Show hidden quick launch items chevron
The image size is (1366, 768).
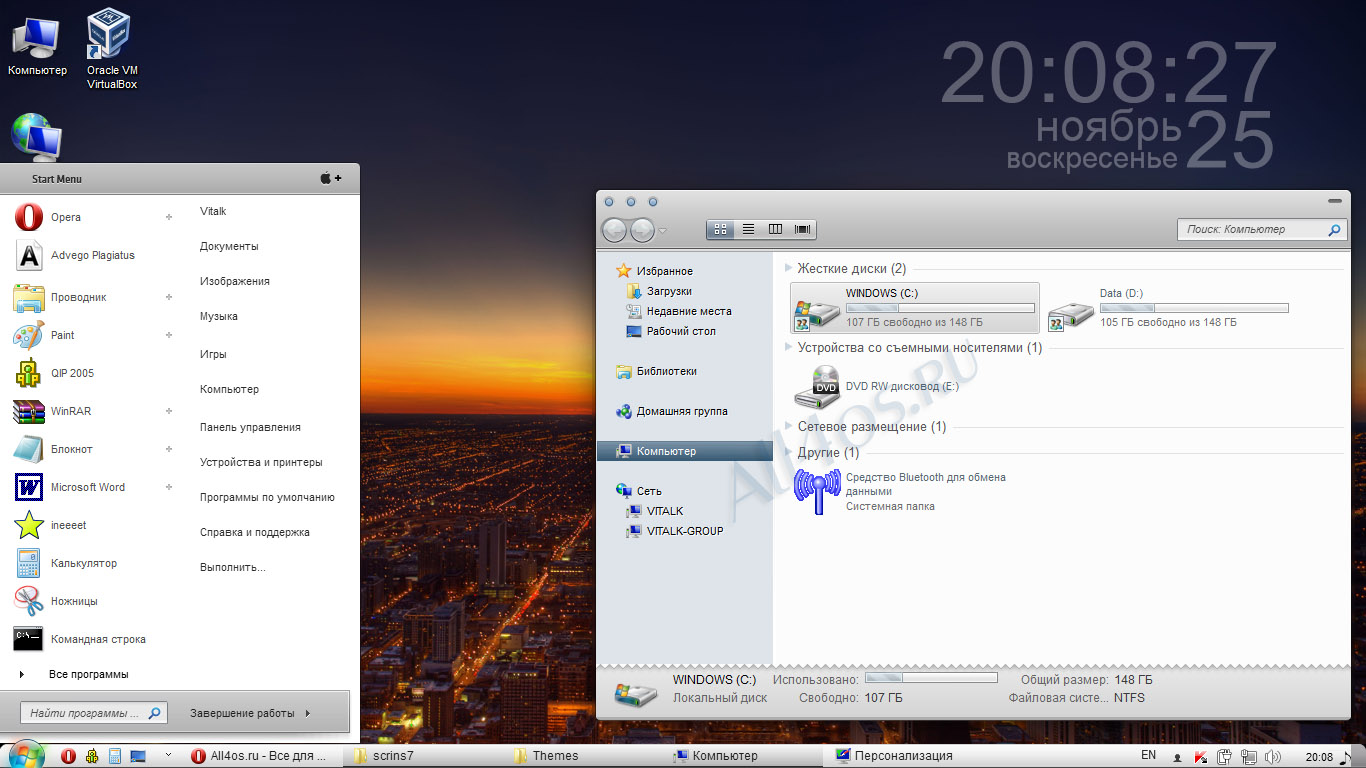point(167,755)
